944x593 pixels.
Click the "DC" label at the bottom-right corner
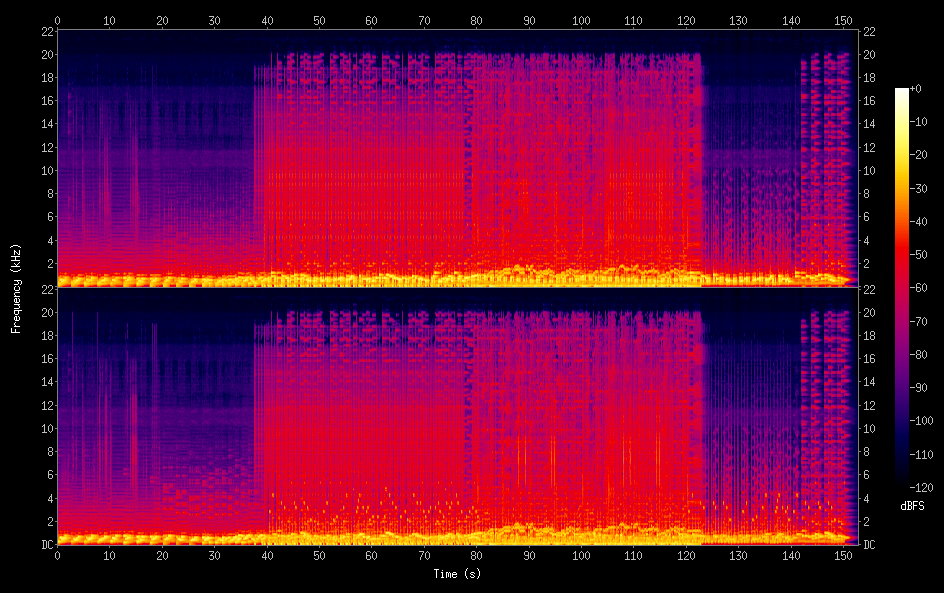click(869, 544)
